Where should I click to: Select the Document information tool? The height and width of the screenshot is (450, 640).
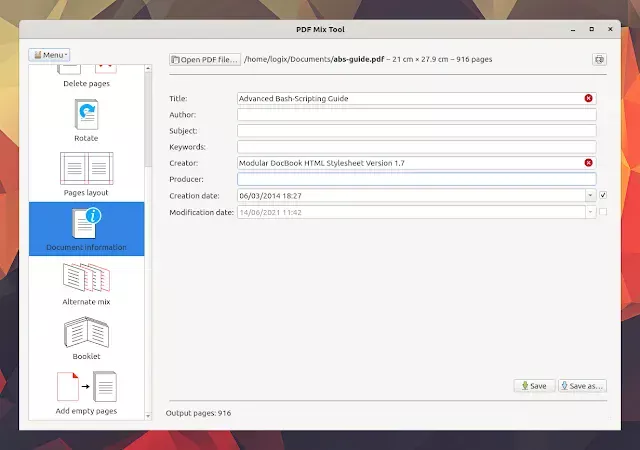86,229
